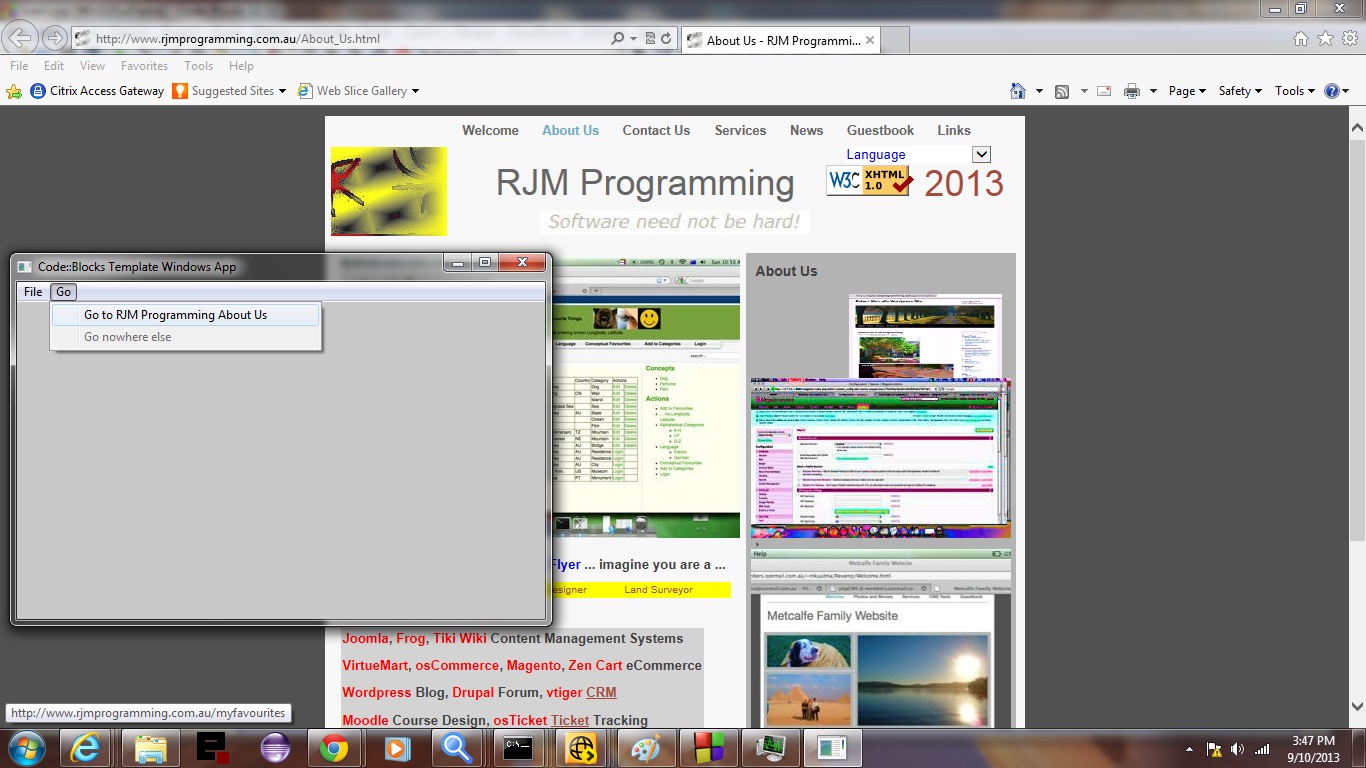Select Go to RJM Programming About Us

[x=185, y=315]
